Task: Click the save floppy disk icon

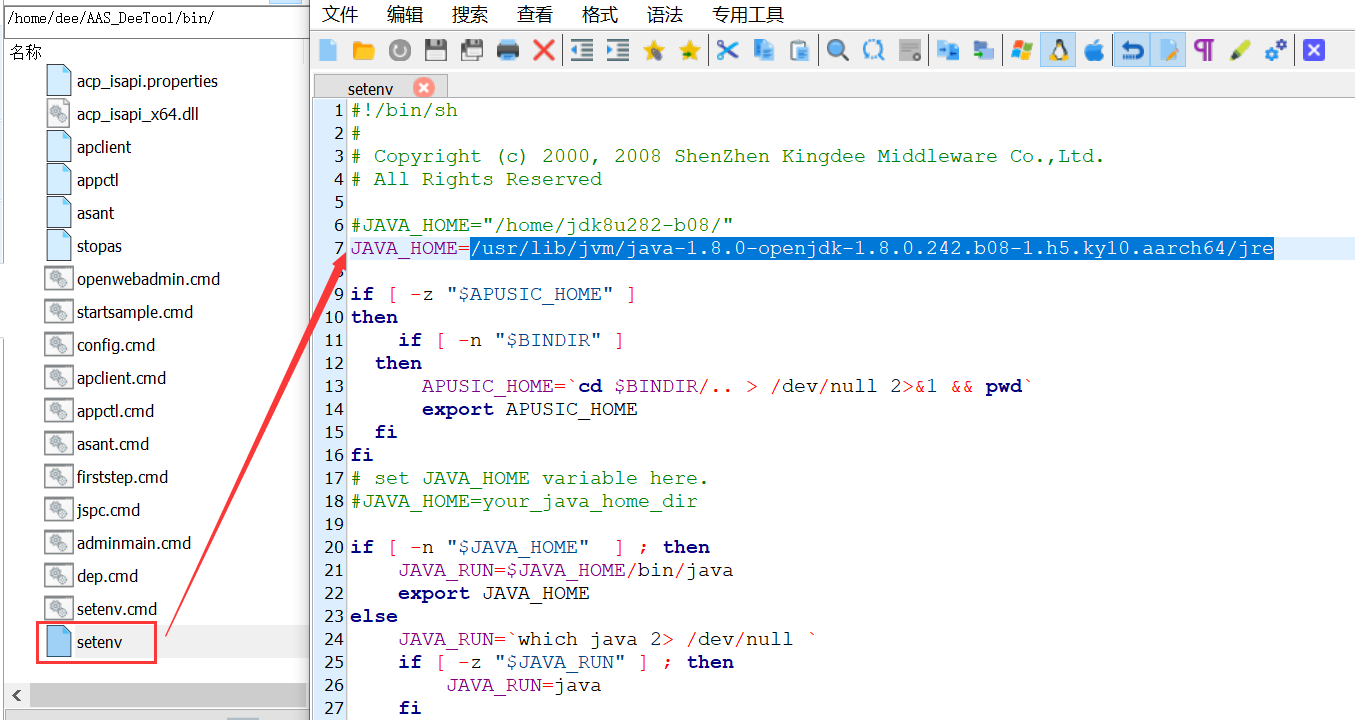Action: (435, 50)
